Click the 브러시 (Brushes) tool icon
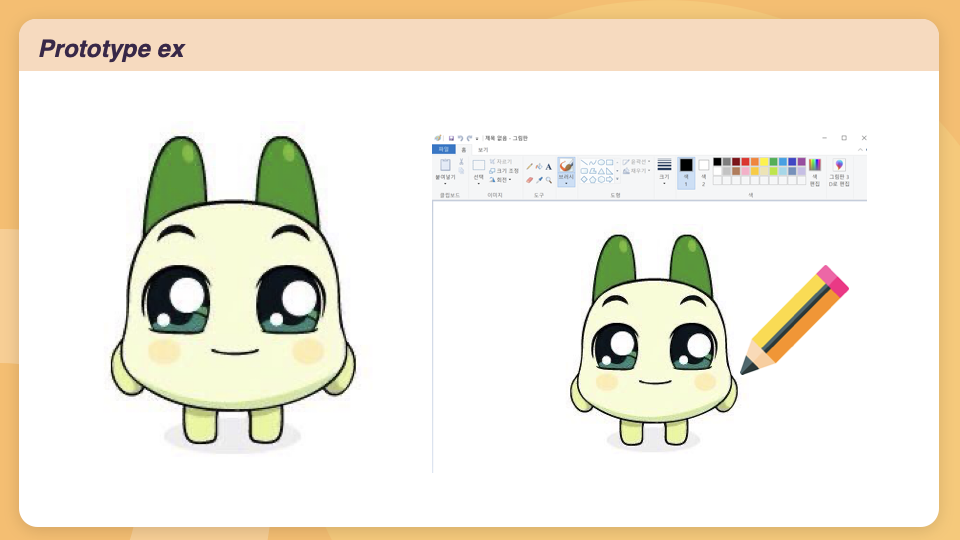This screenshot has width=960, height=540. tap(566, 165)
